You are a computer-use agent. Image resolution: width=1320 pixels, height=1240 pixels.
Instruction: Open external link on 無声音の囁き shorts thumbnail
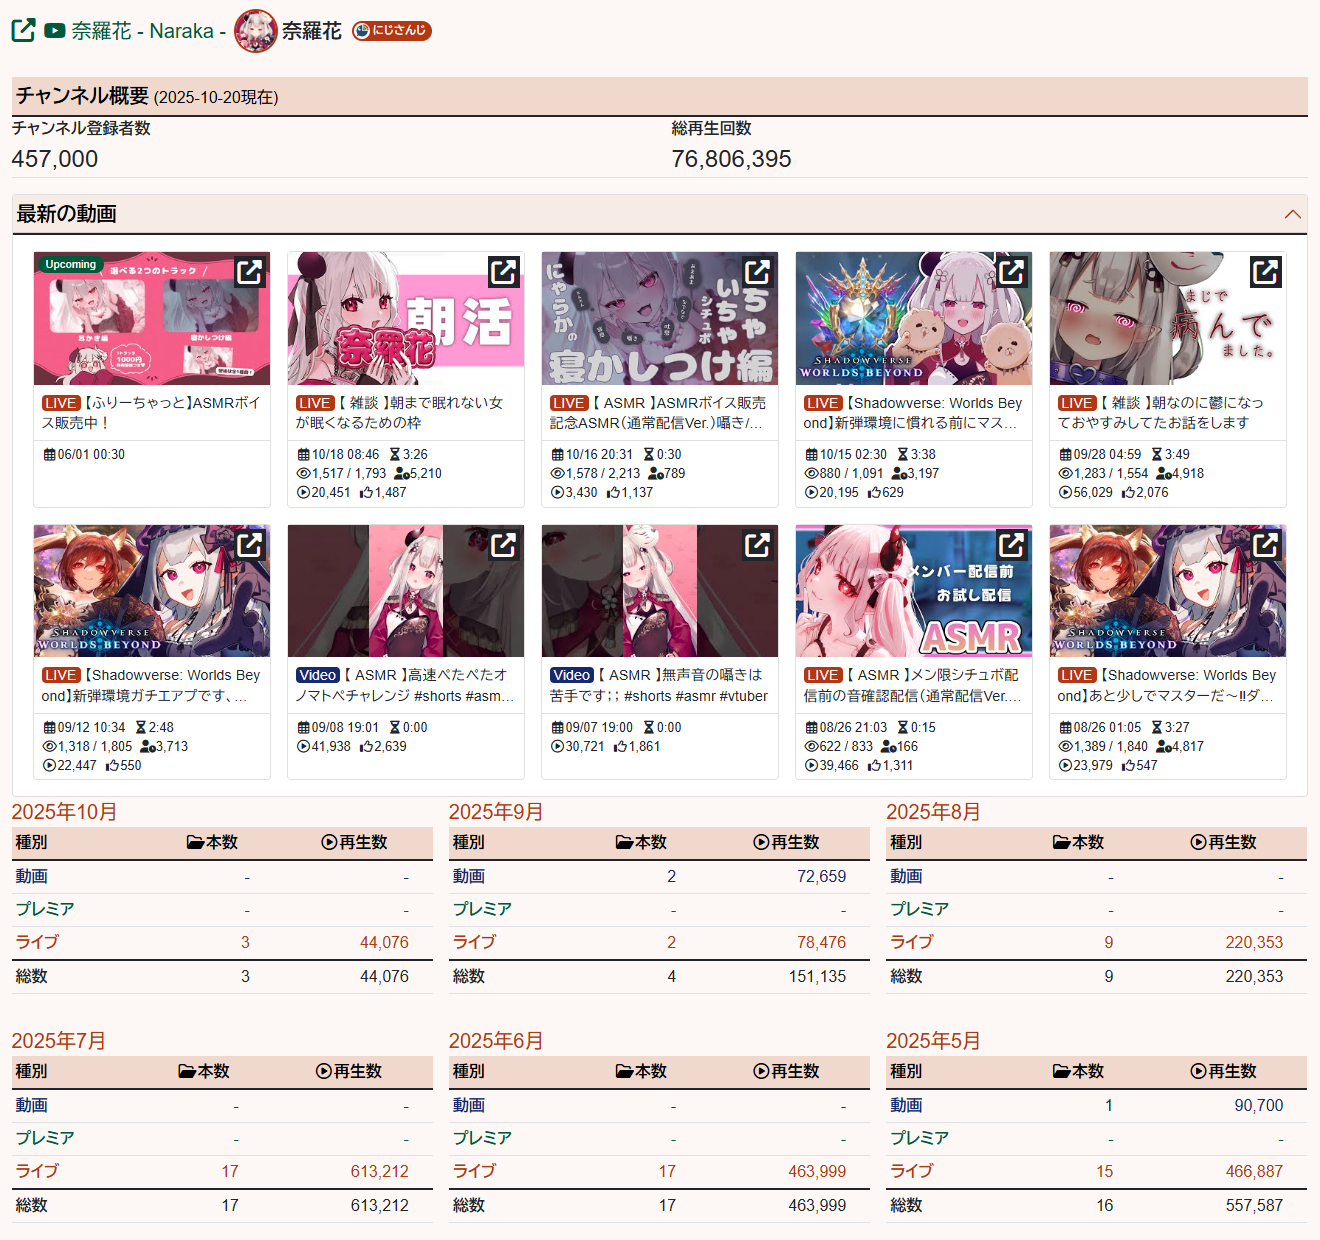tap(757, 544)
